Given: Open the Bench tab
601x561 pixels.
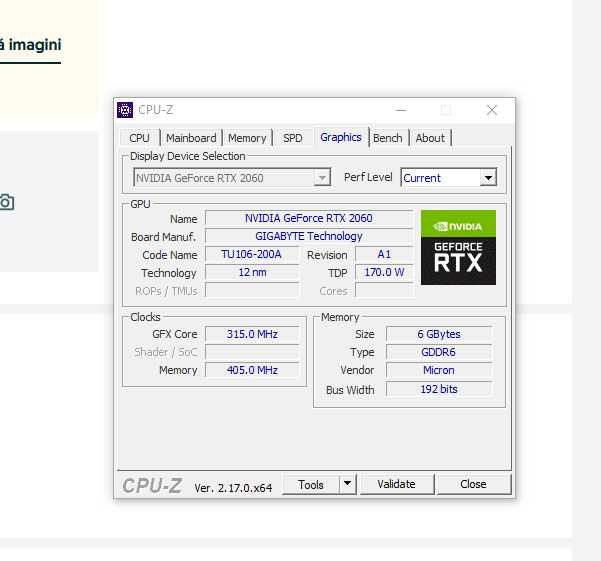Looking at the screenshot, I should 388,138.
